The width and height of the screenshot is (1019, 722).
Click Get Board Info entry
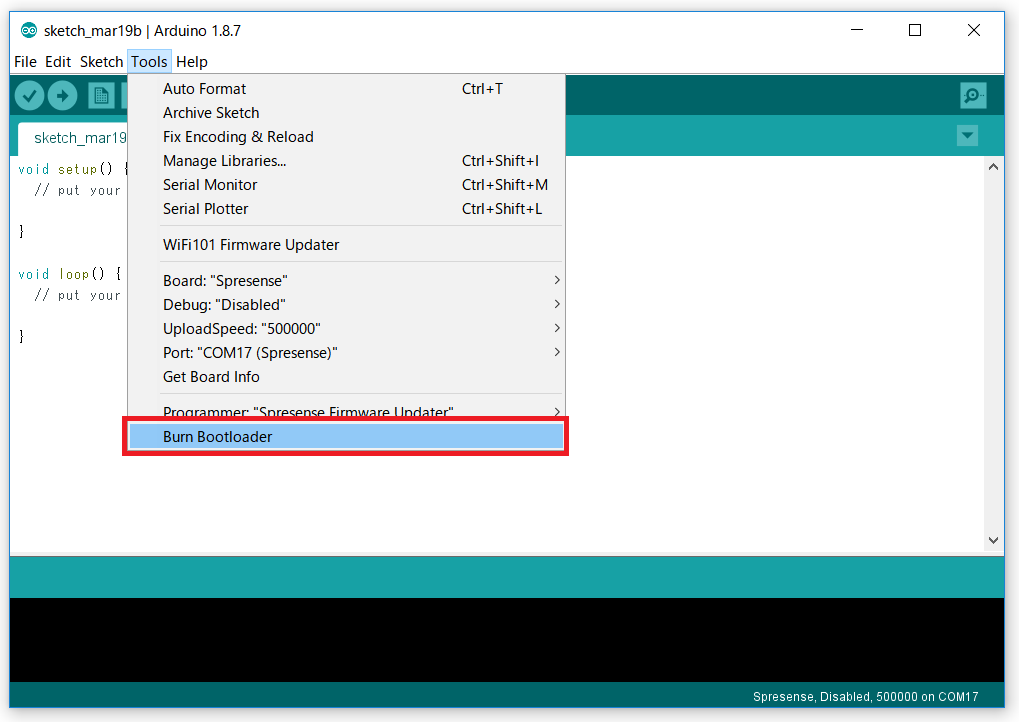pos(211,377)
